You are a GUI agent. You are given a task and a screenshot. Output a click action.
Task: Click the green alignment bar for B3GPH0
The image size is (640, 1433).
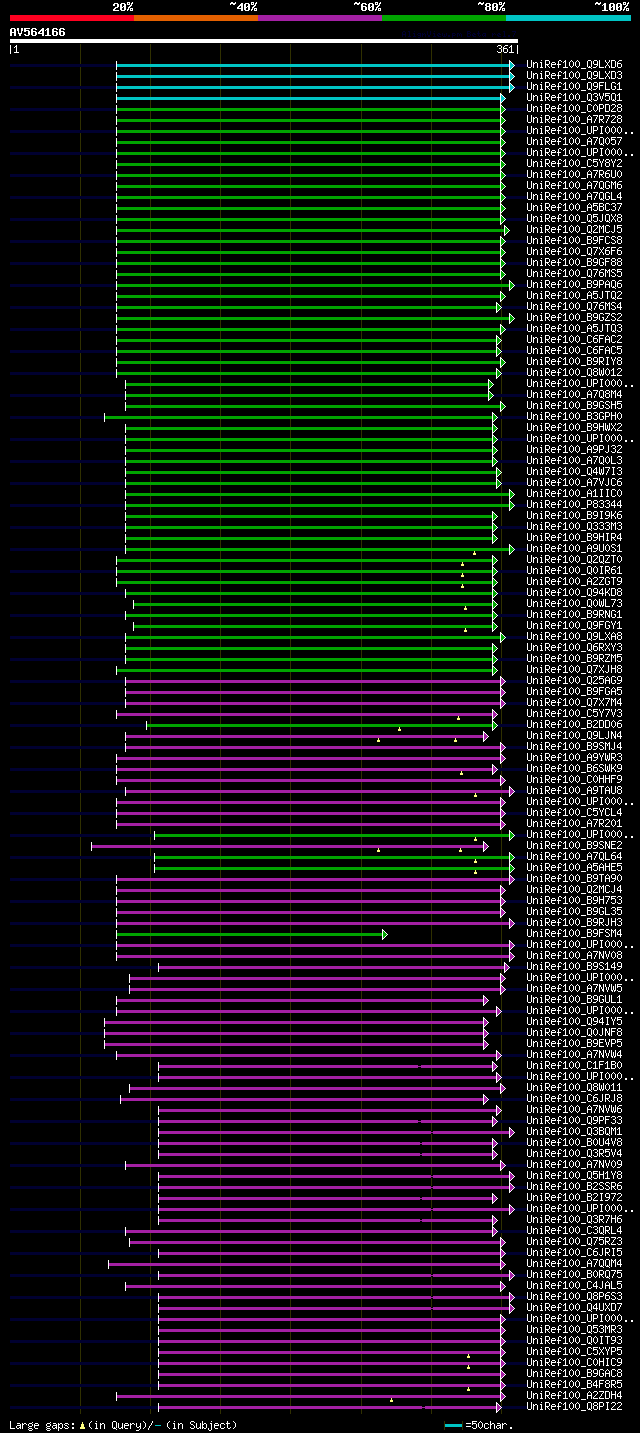click(299, 417)
